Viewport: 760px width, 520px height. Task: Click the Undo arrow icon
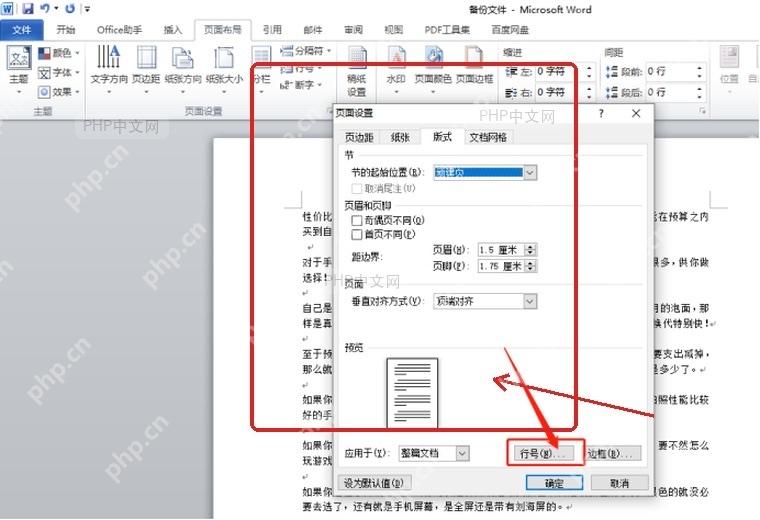click(46, 8)
